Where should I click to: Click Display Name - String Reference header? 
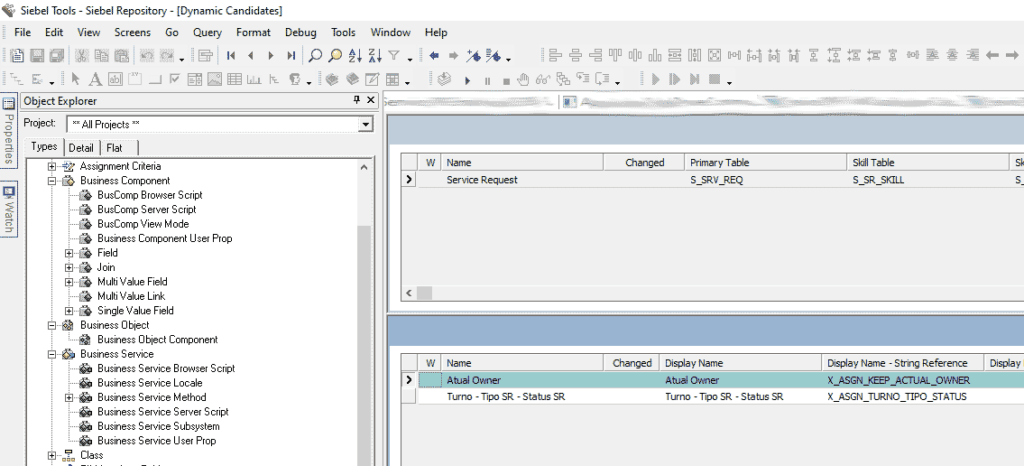click(903, 363)
